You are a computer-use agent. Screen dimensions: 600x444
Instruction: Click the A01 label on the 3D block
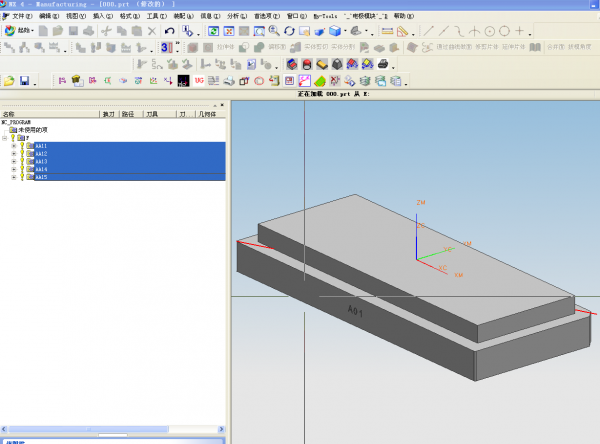pos(355,311)
